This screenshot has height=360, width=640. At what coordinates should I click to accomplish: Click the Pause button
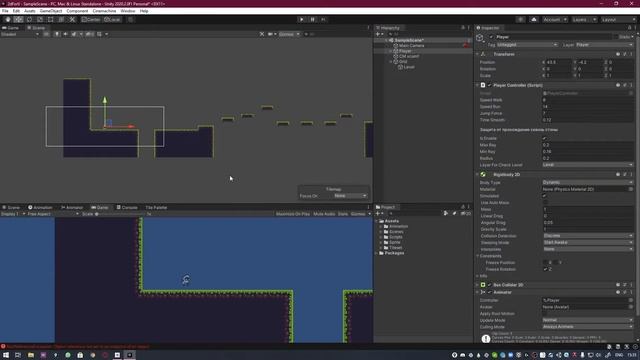click(312, 20)
